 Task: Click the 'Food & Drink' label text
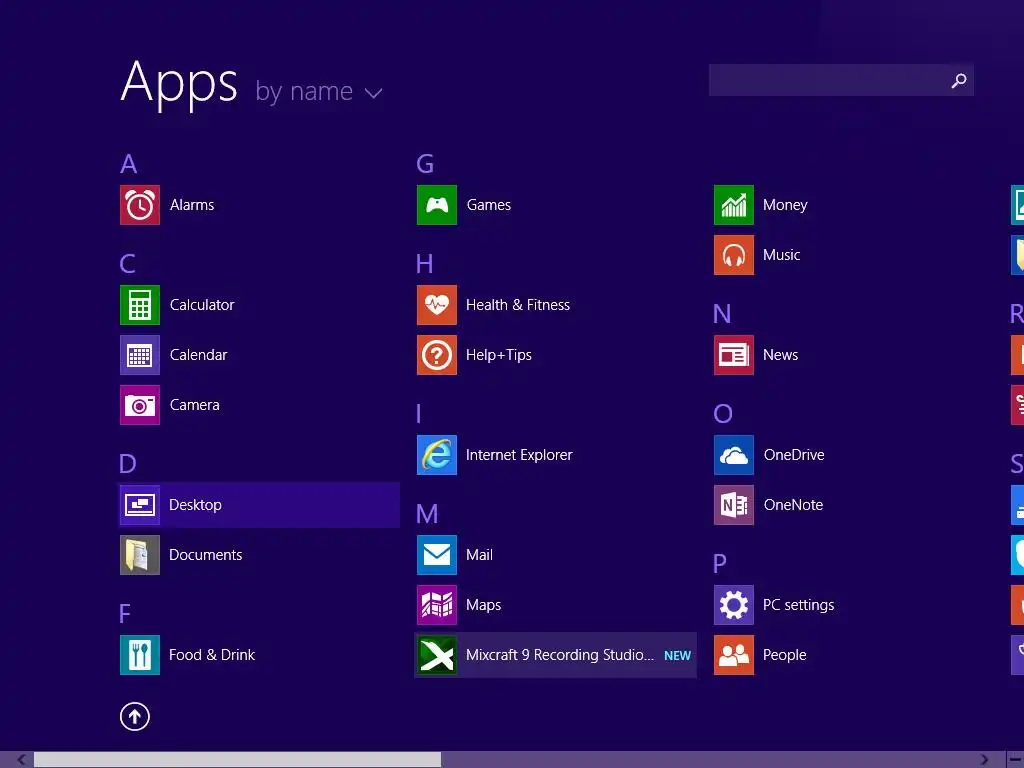coord(212,655)
